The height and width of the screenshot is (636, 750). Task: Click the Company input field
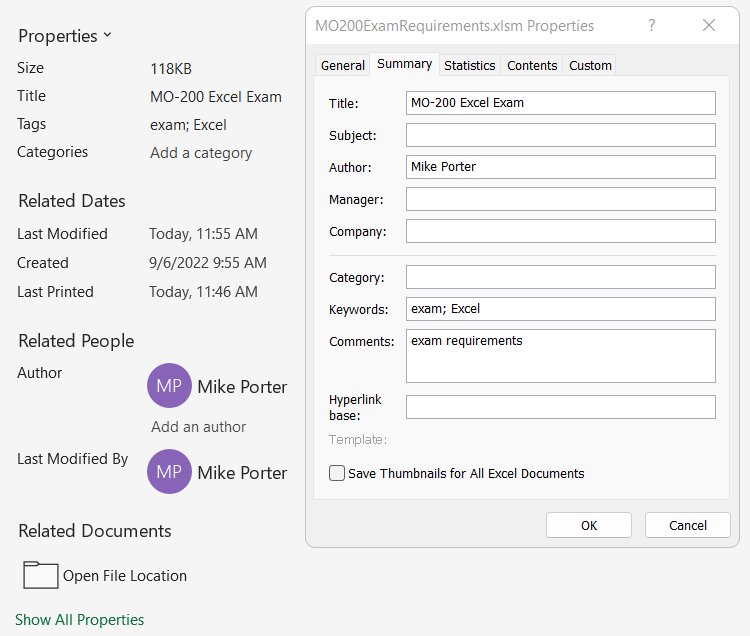click(x=561, y=231)
